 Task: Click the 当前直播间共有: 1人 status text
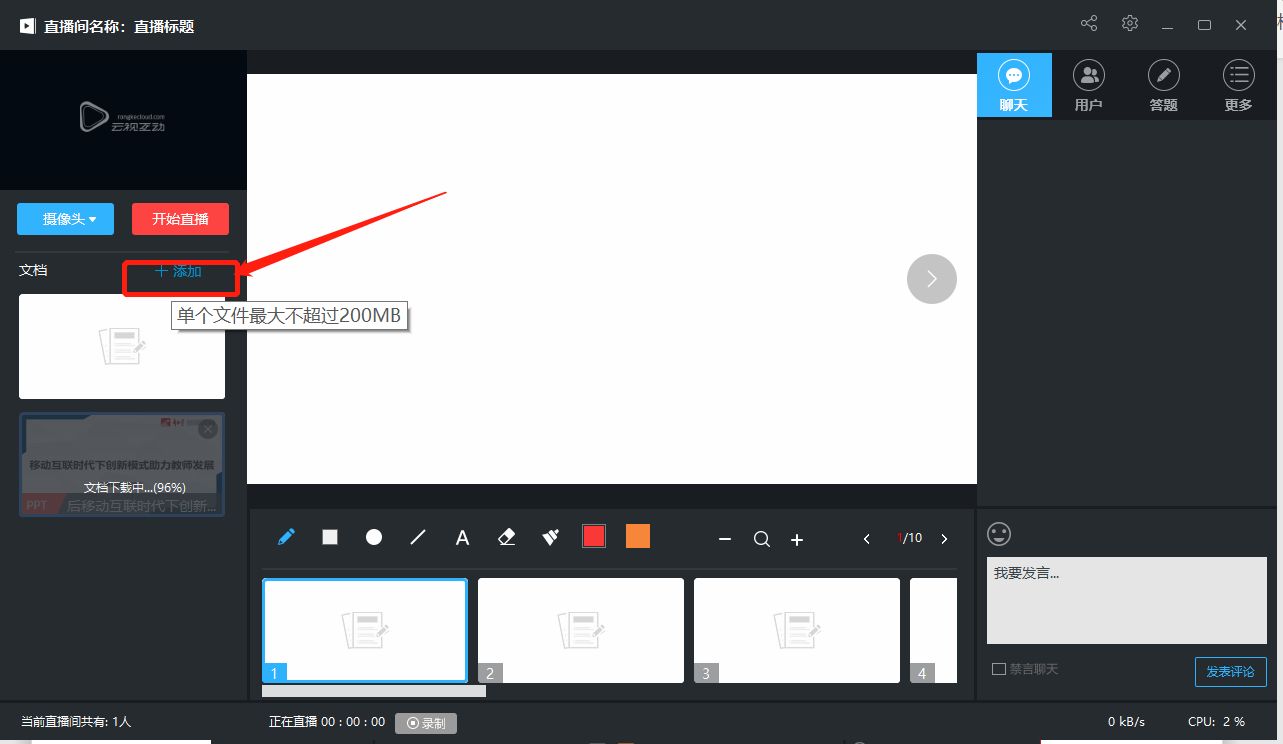pyautogui.click(x=76, y=722)
